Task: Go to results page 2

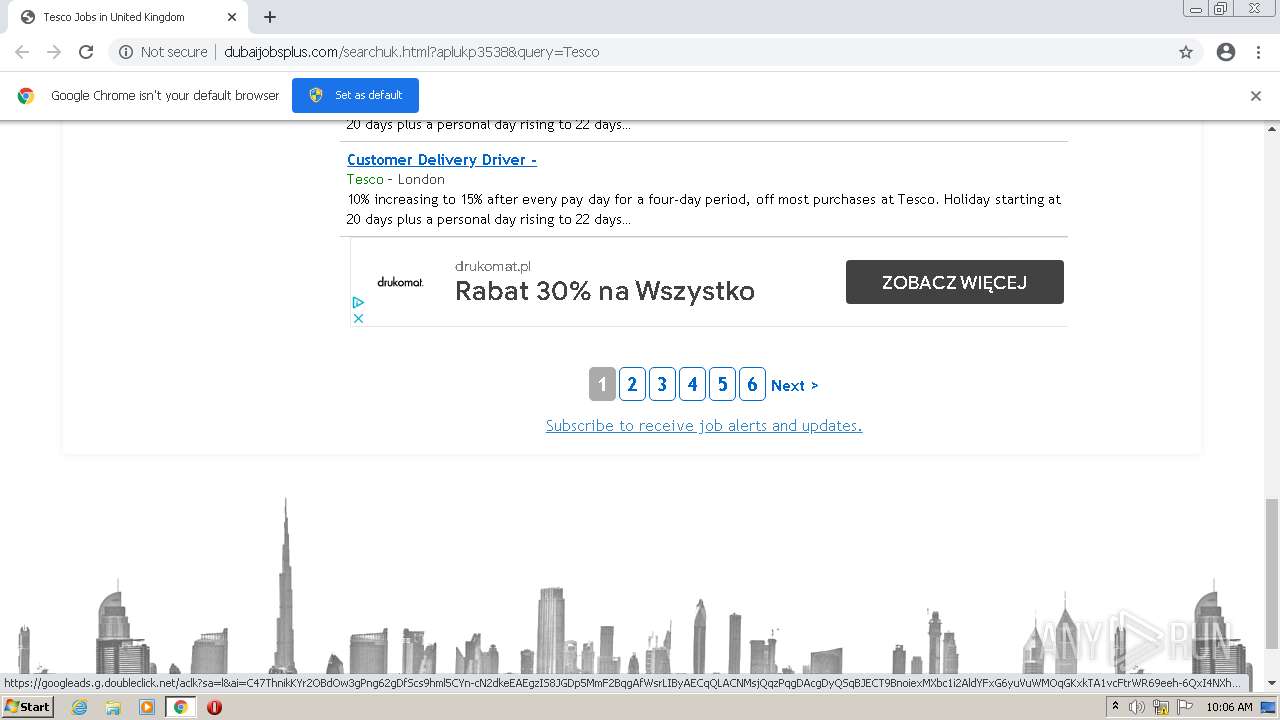Action: coord(632,385)
